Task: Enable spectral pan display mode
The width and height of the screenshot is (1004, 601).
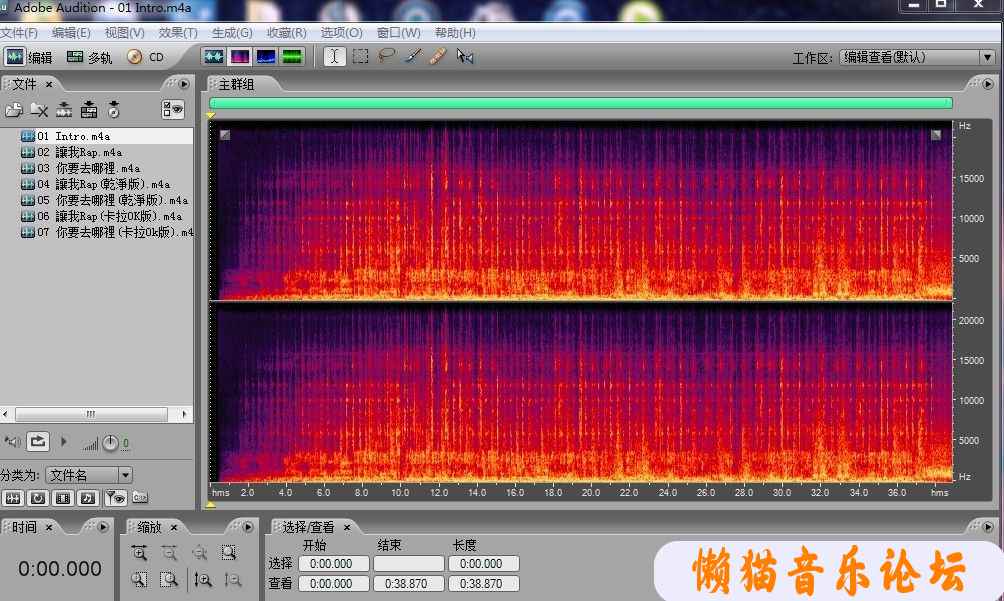Action: (x=266, y=57)
